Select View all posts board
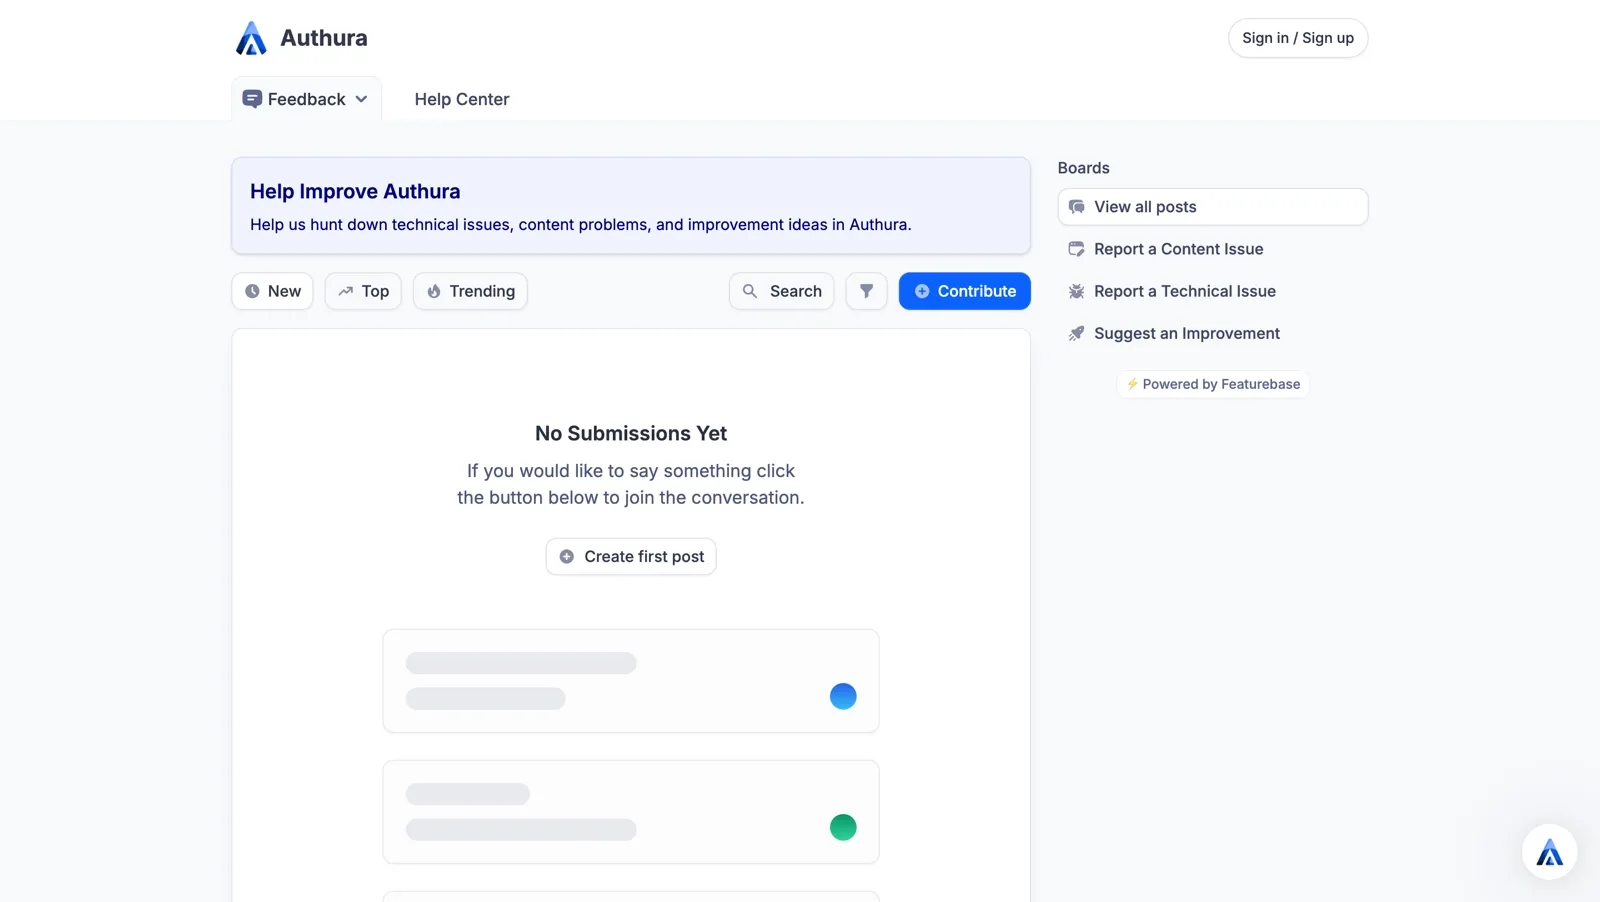The height and width of the screenshot is (902, 1600). click(1213, 207)
